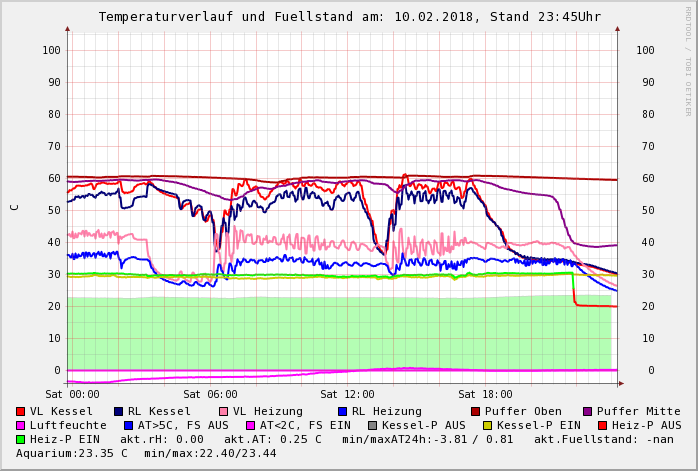Select the Puffer Oben legend swatch
The width and height of the screenshot is (698, 471).
[x=476, y=411]
